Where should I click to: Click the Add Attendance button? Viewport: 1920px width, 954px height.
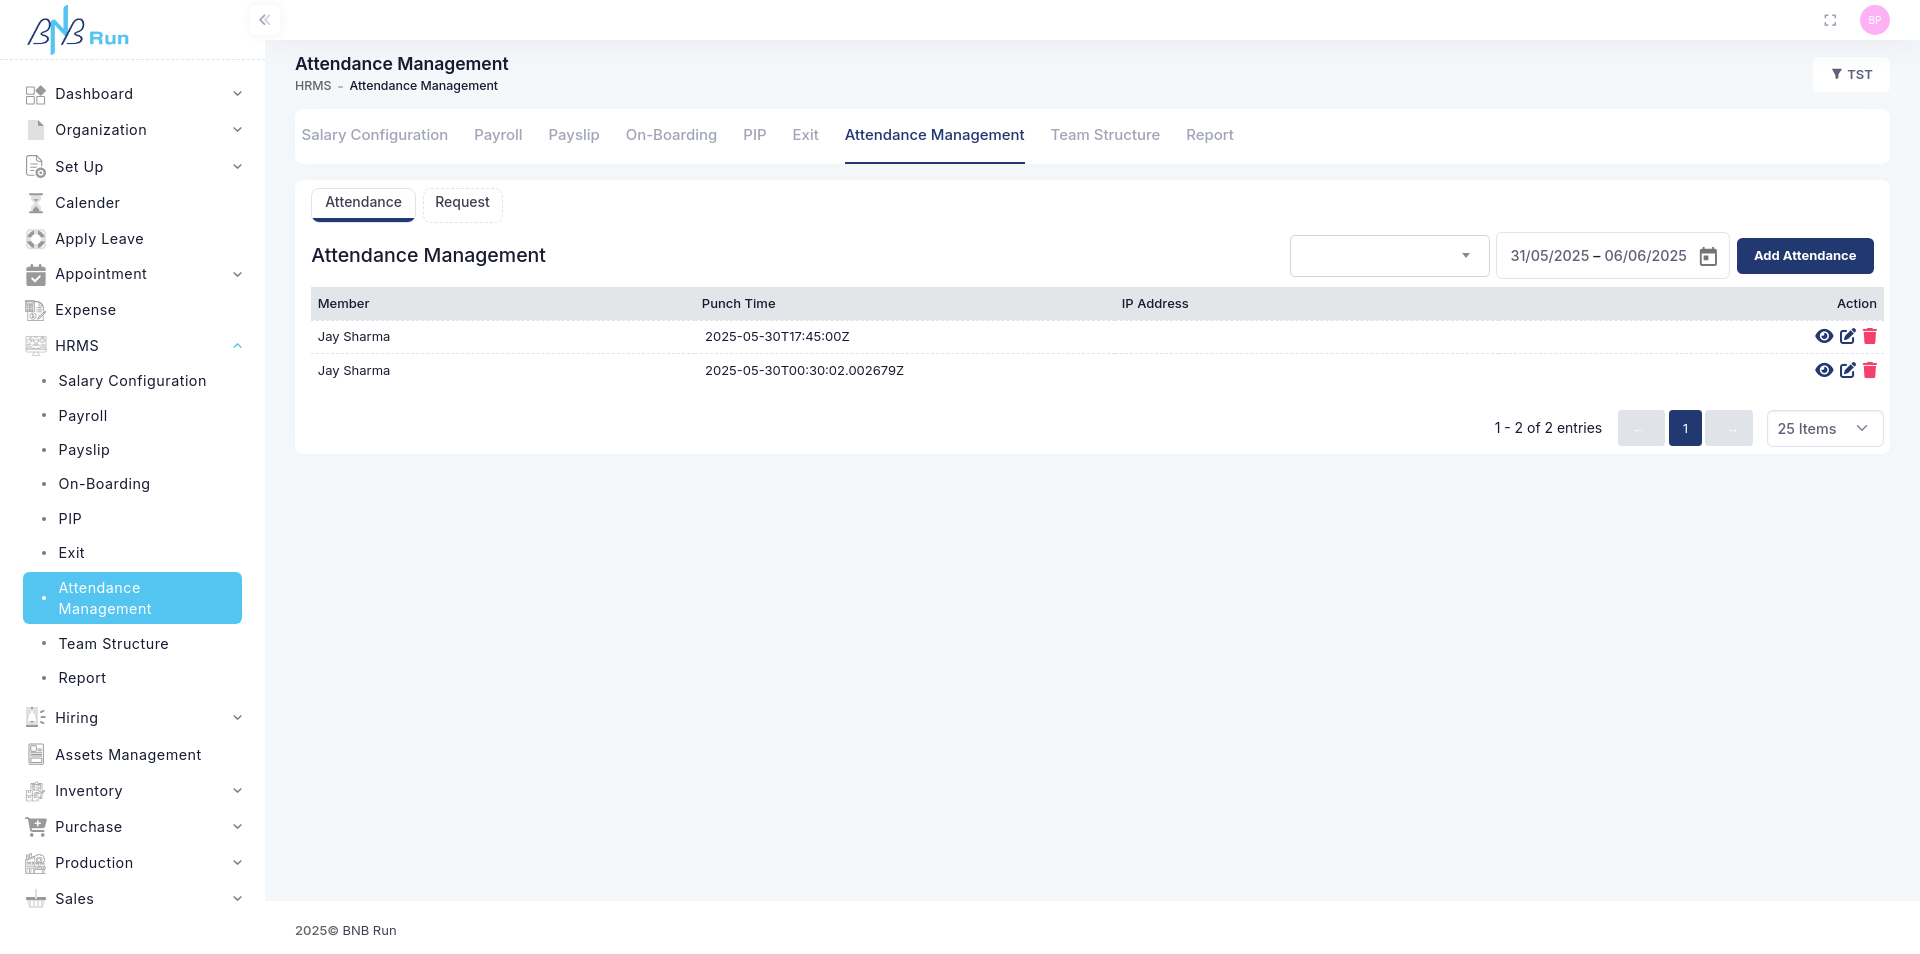1804,256
